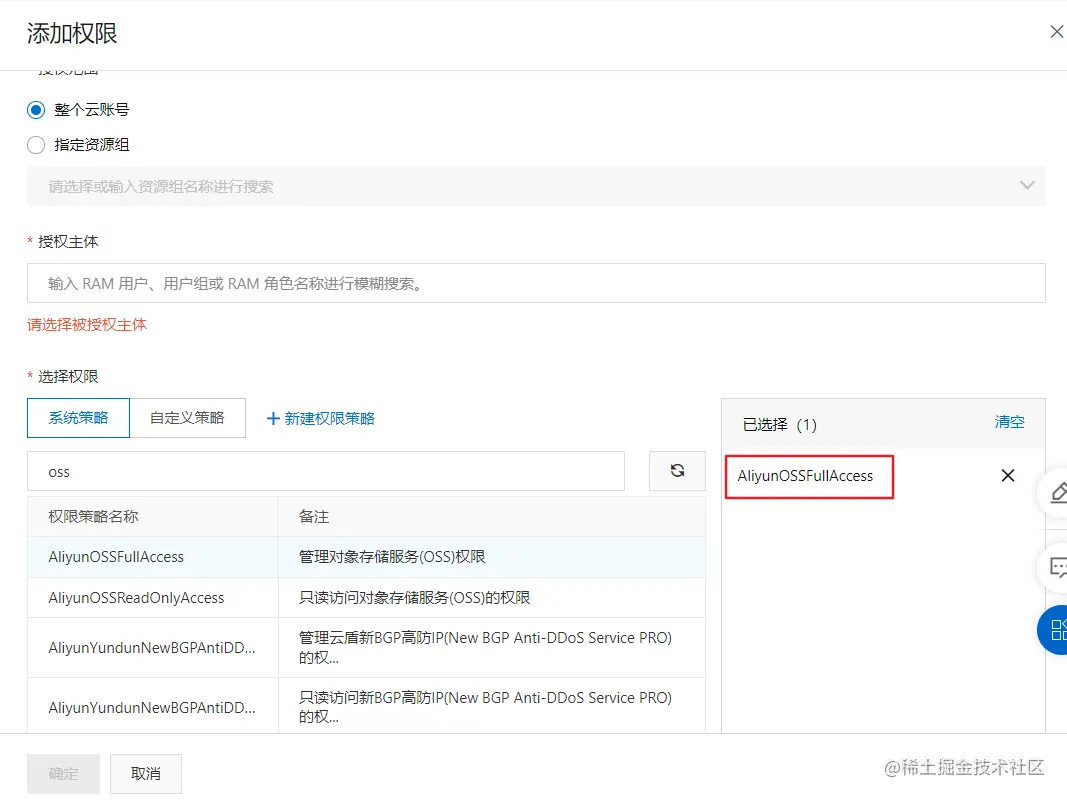Click the 确定 button
Image resolution: width=1067 pixels, height=800 pixels.
tap(63, 773)
